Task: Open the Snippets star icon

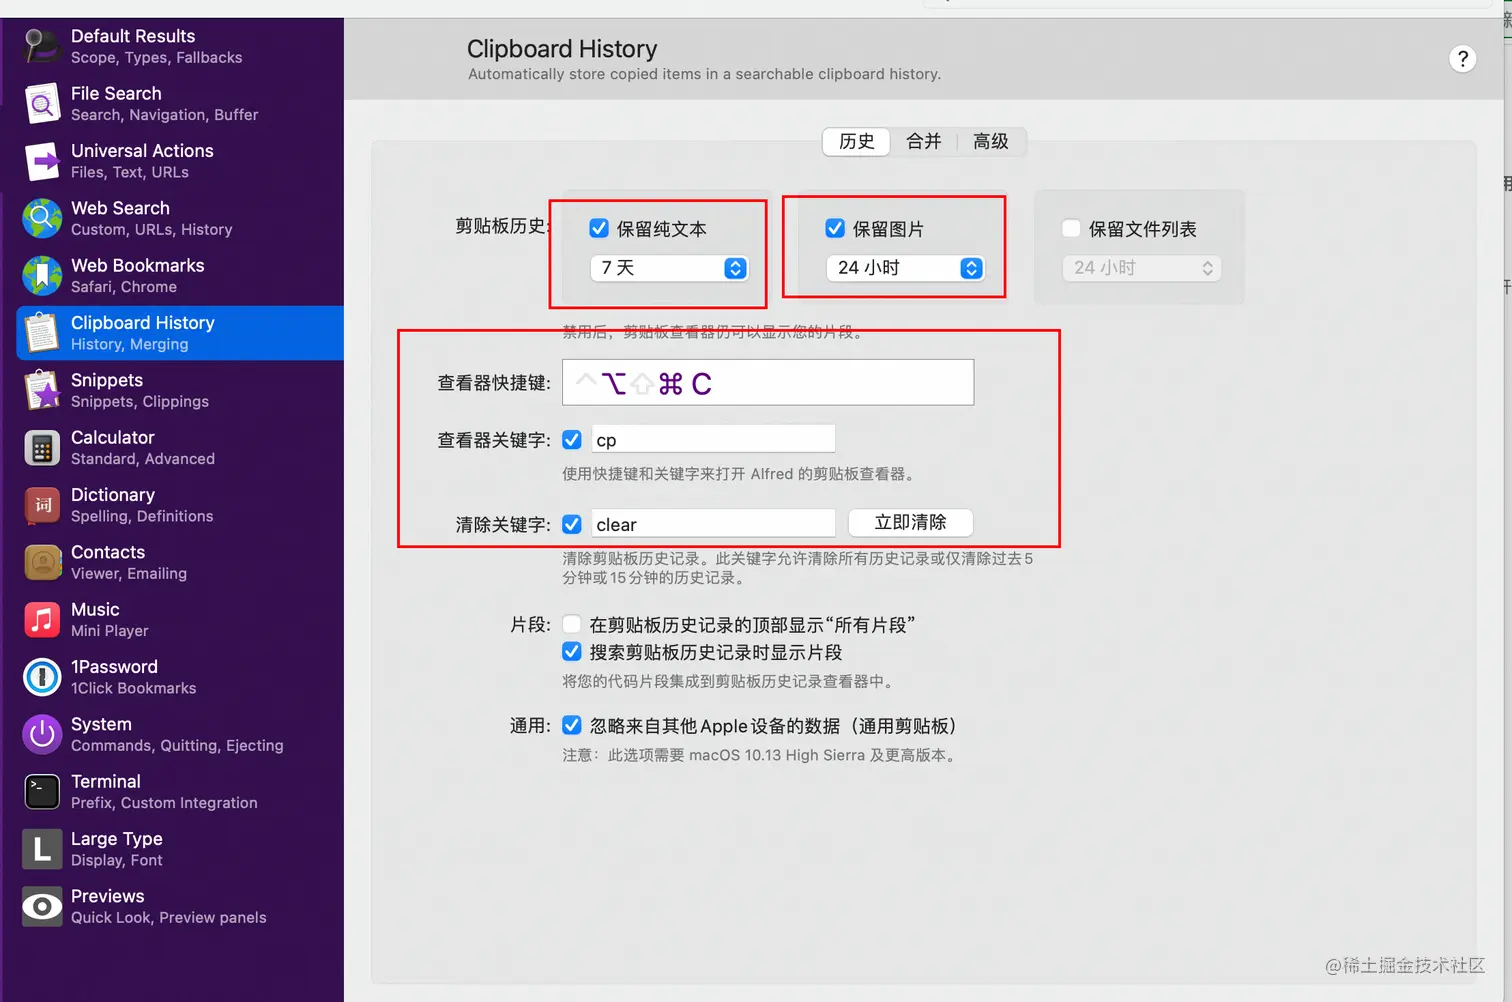Action: (x=42, y=390)
